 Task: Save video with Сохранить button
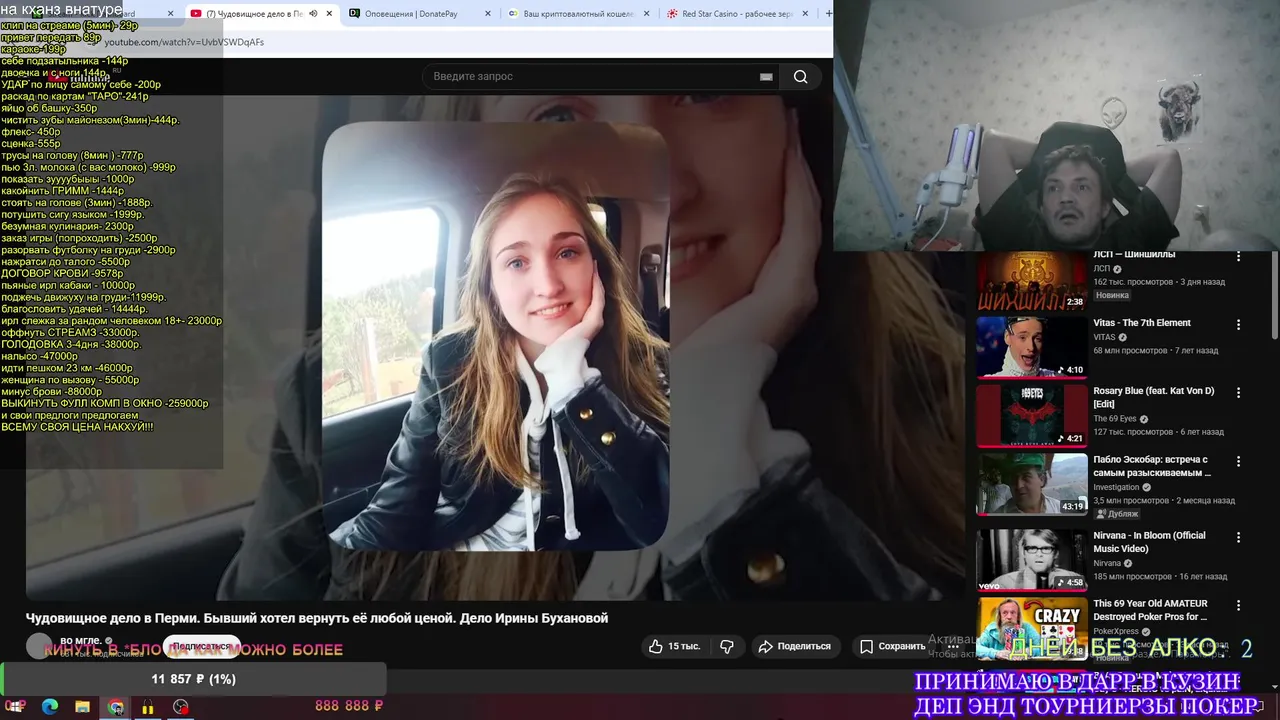pos(893,646)
